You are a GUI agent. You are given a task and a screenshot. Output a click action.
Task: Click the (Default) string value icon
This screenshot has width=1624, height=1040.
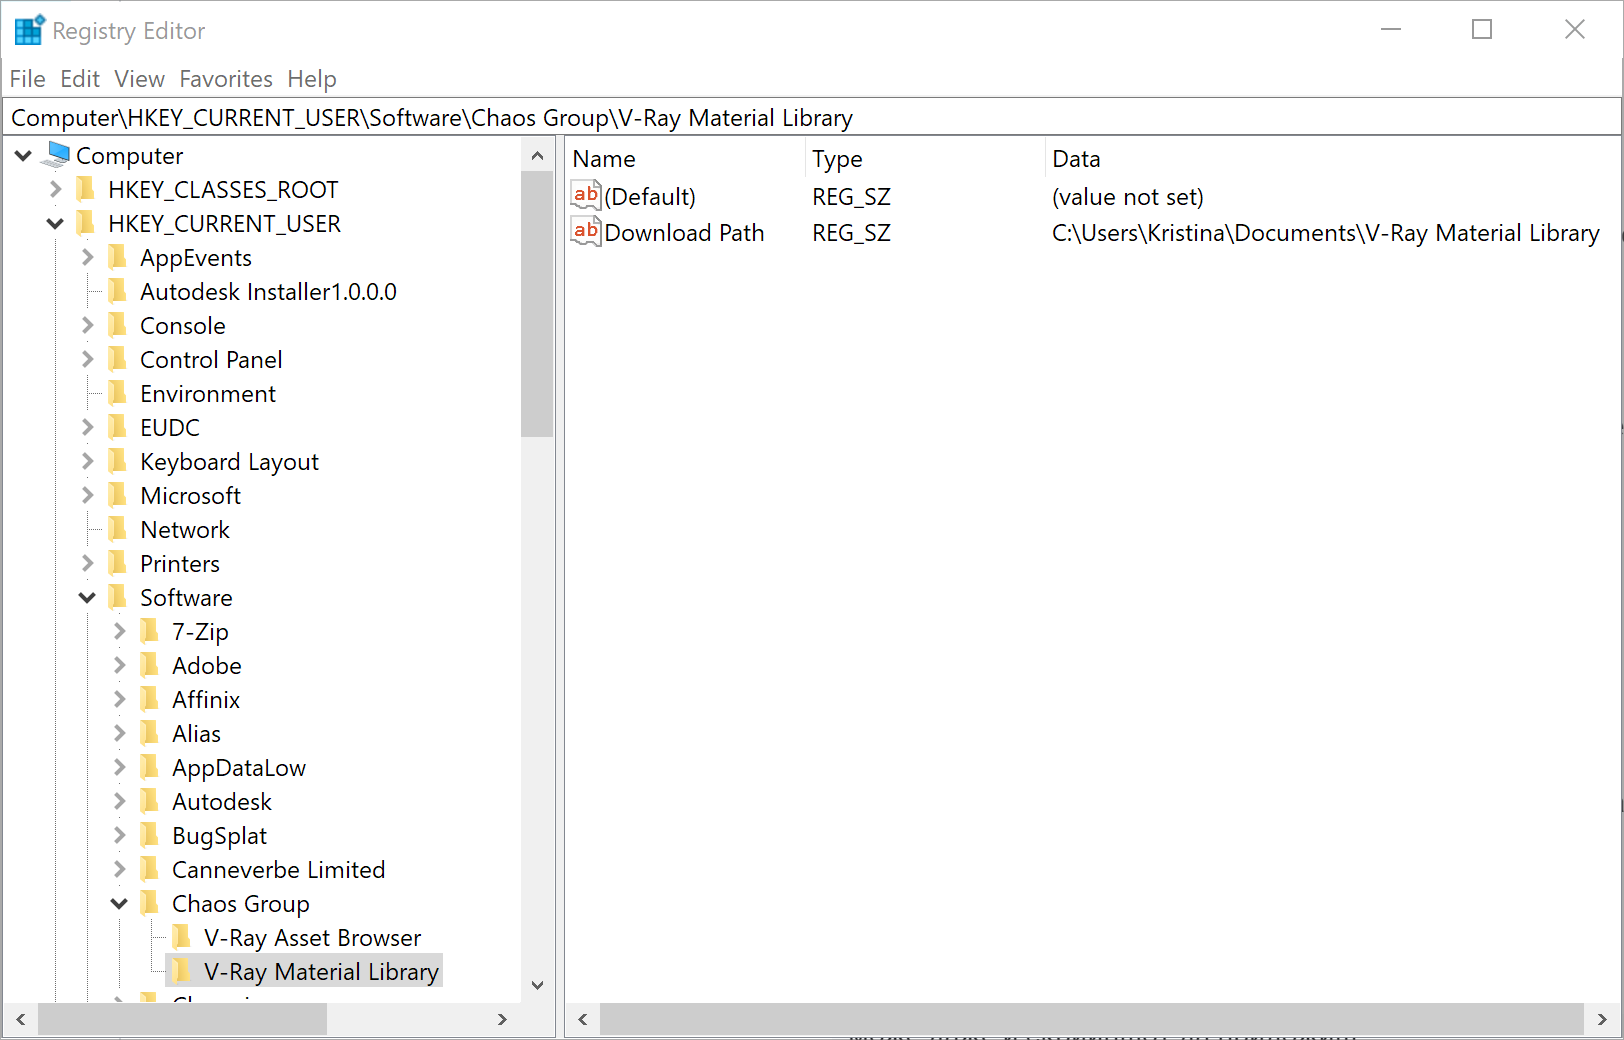585,196
